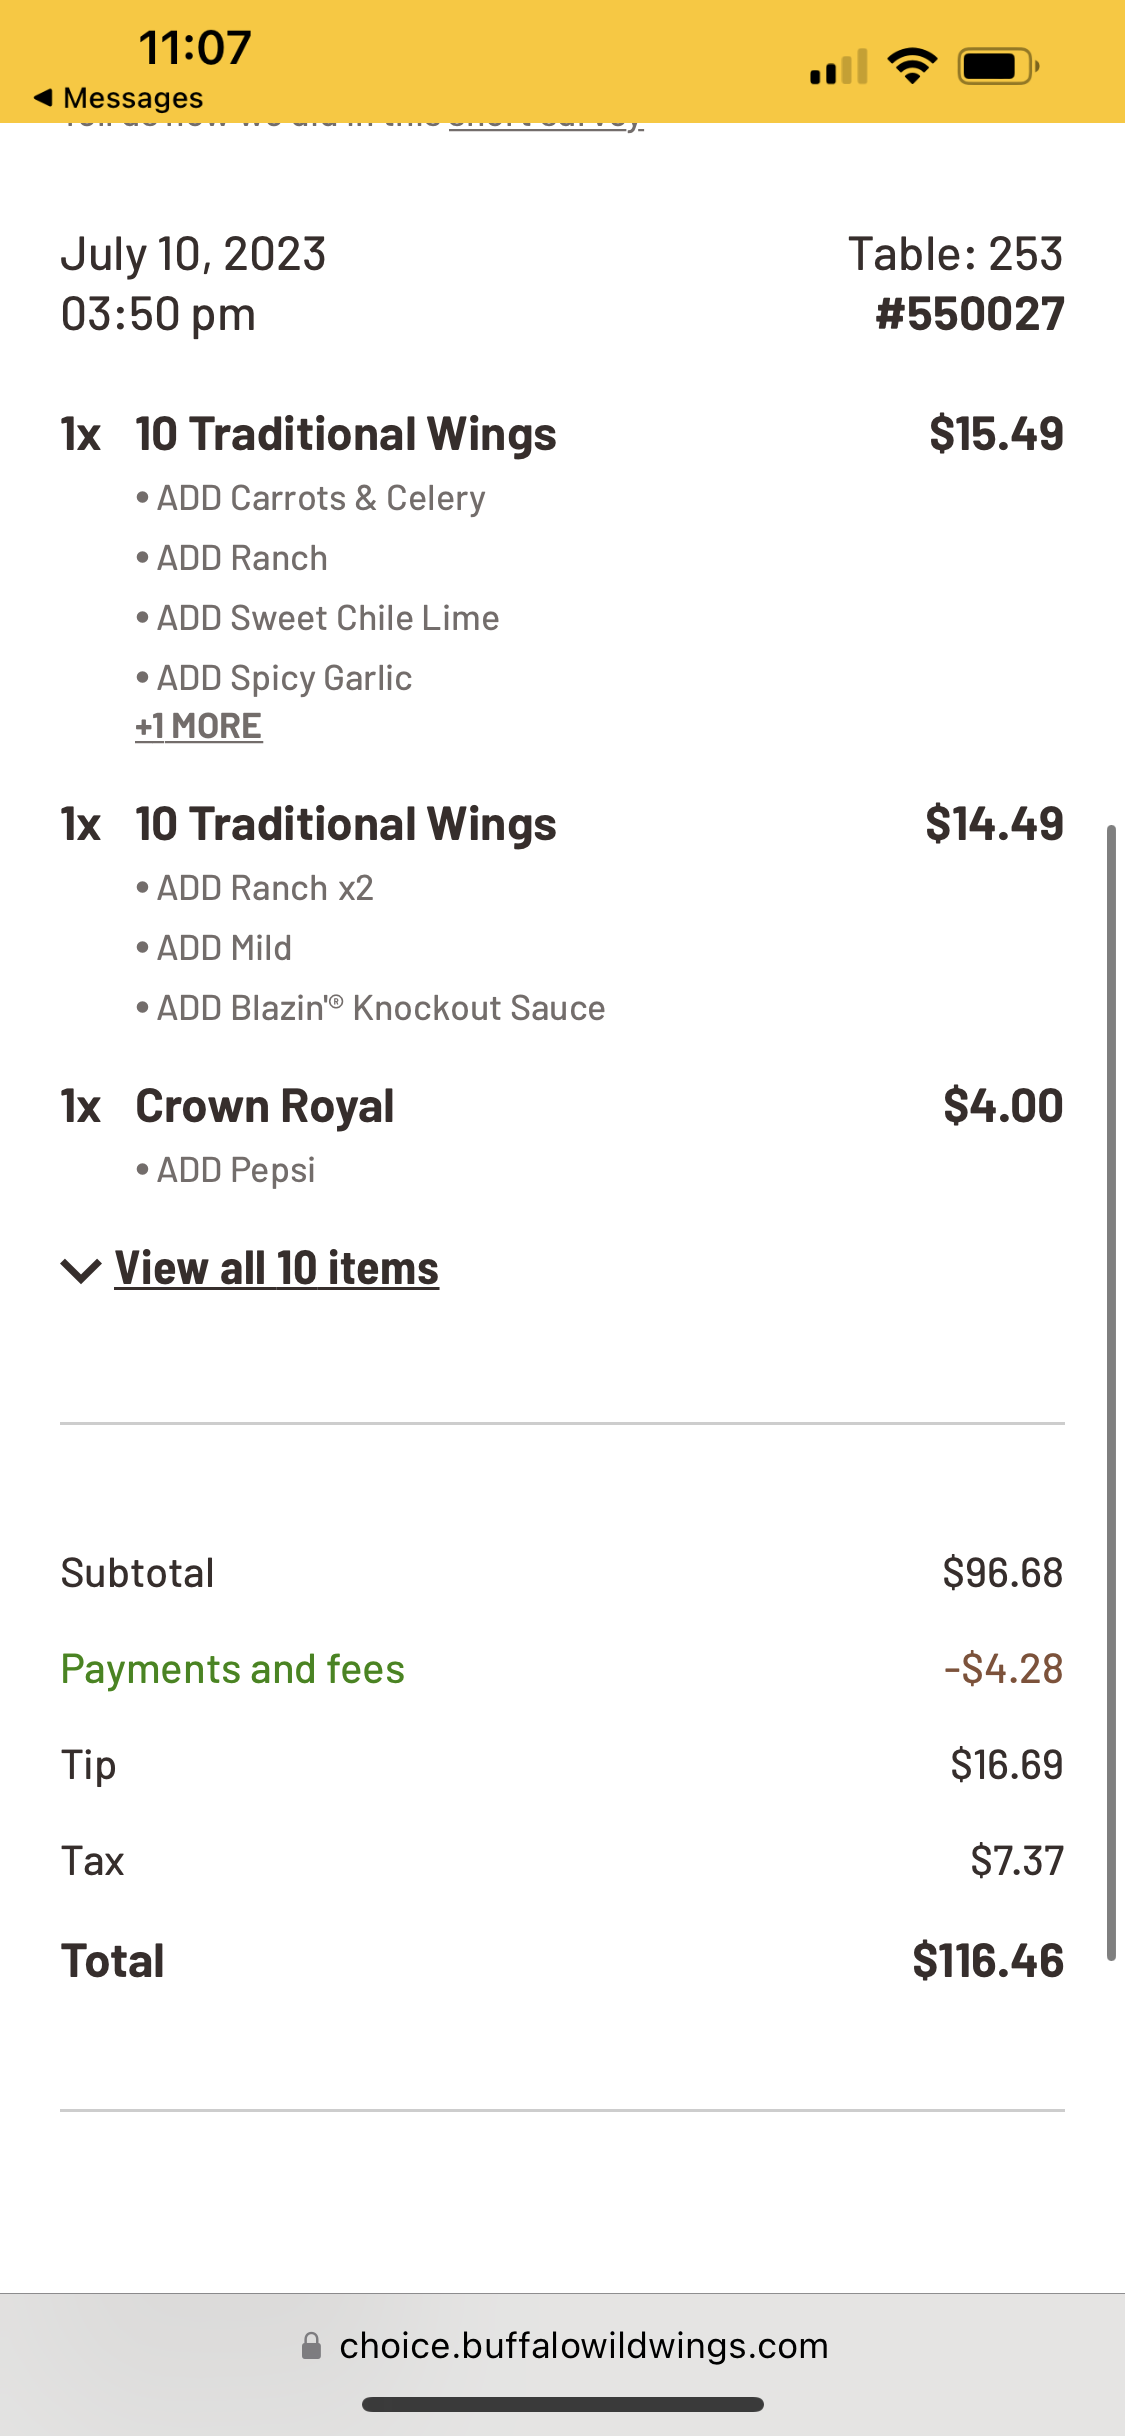Viewport: 1125px width, 2436px height.
Task: Tap the home indicator bar
Action: pos(563,2404)
